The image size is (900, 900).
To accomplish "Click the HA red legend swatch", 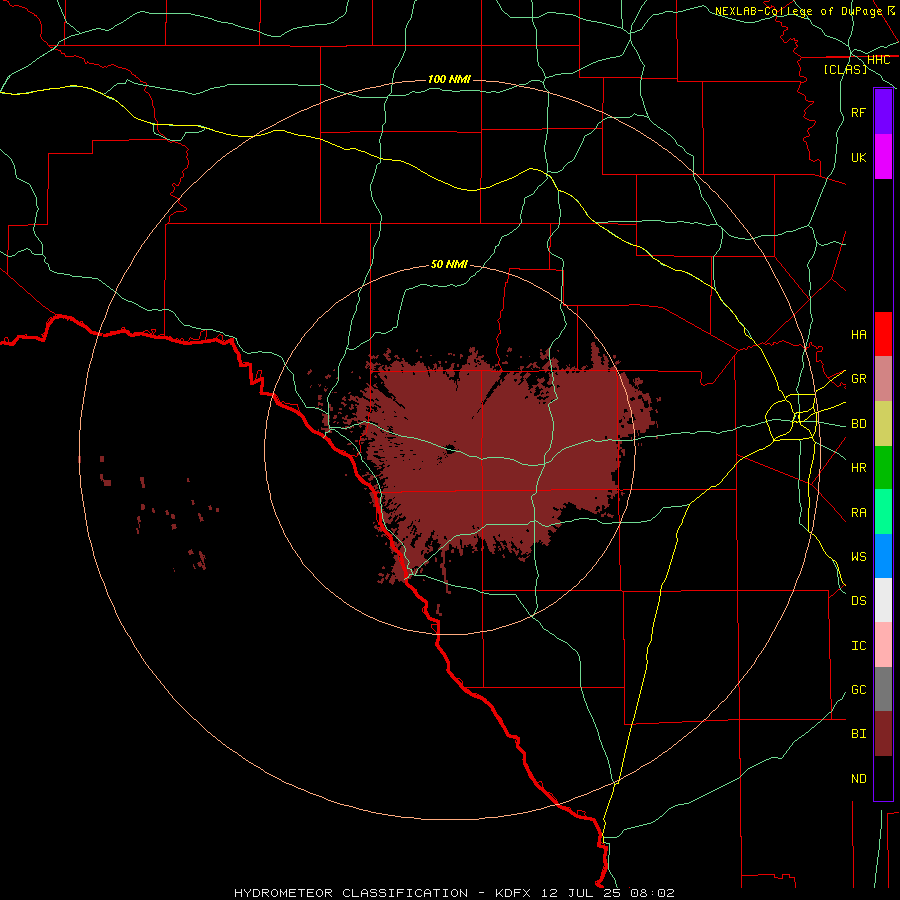I will (x=883, y=334).
